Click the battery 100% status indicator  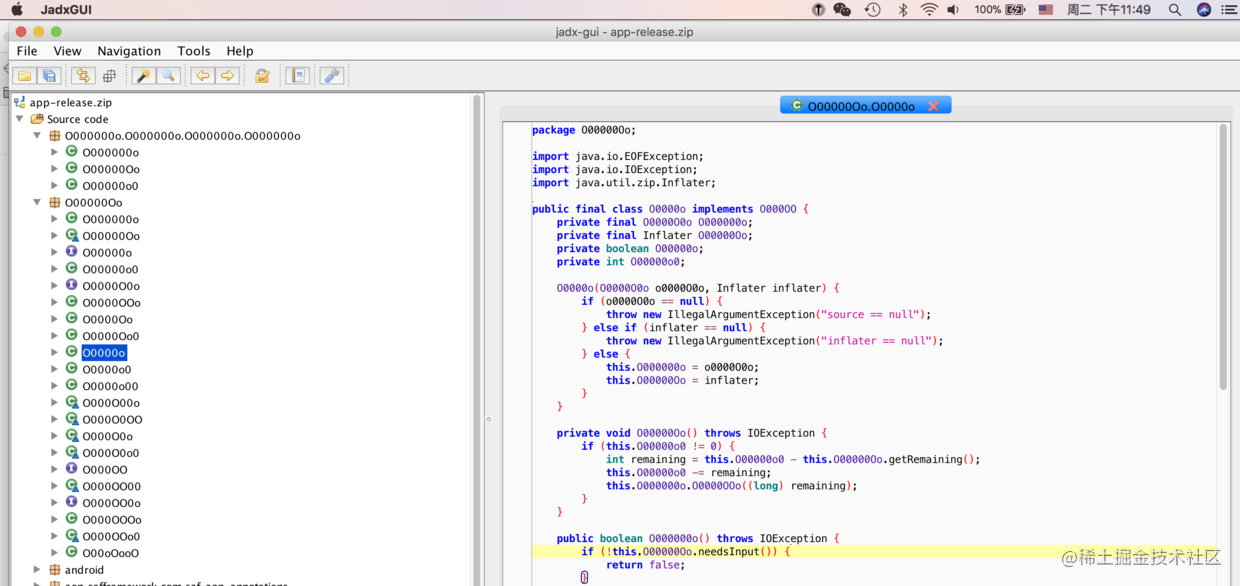pos(1000,9)
